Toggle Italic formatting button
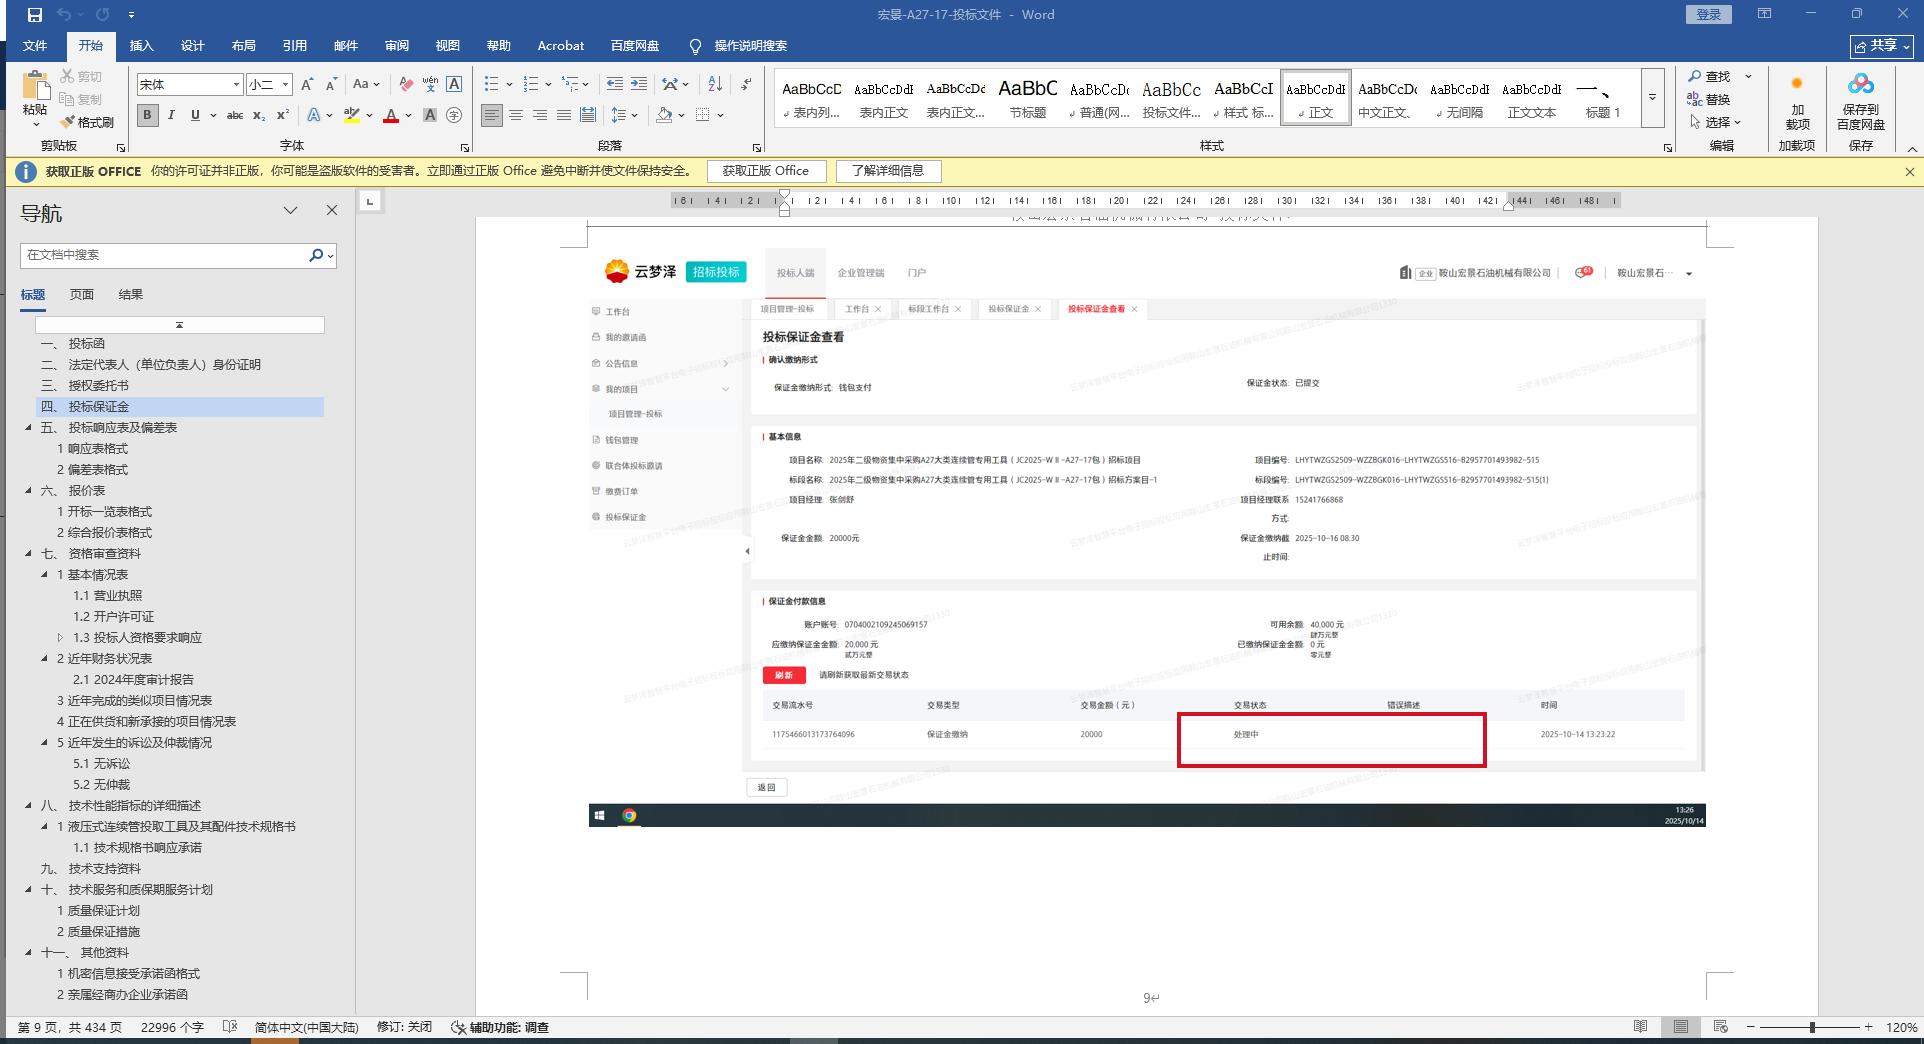 coord(171,115)
